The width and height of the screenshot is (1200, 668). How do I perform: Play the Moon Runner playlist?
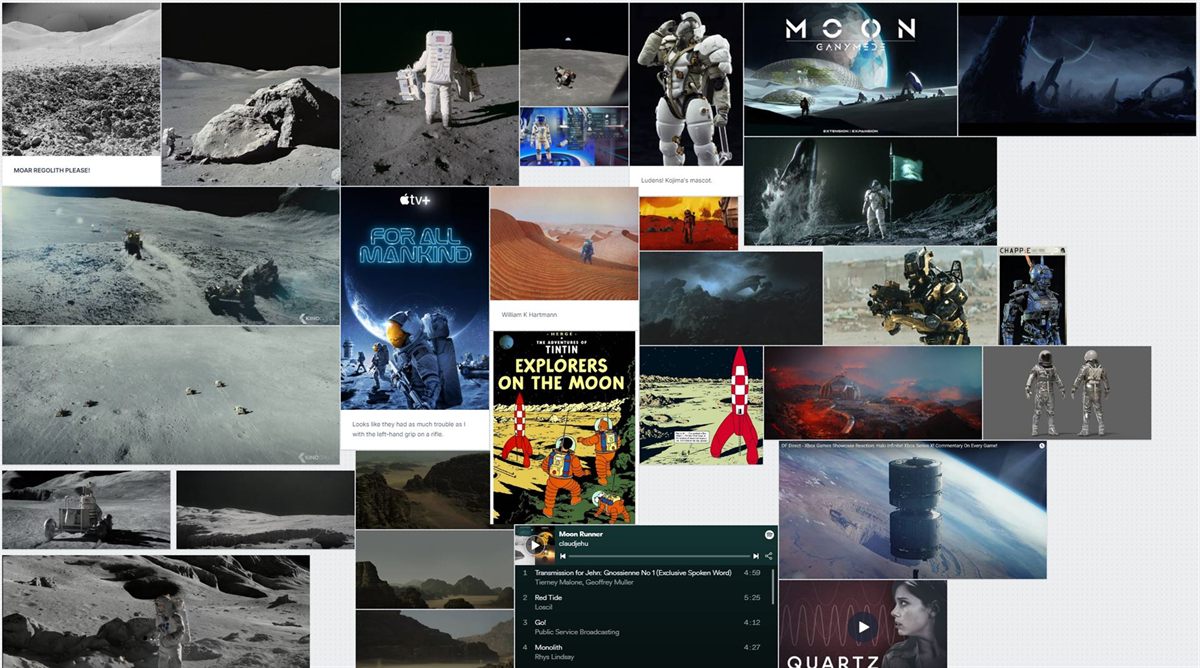[x=535, y=545]
